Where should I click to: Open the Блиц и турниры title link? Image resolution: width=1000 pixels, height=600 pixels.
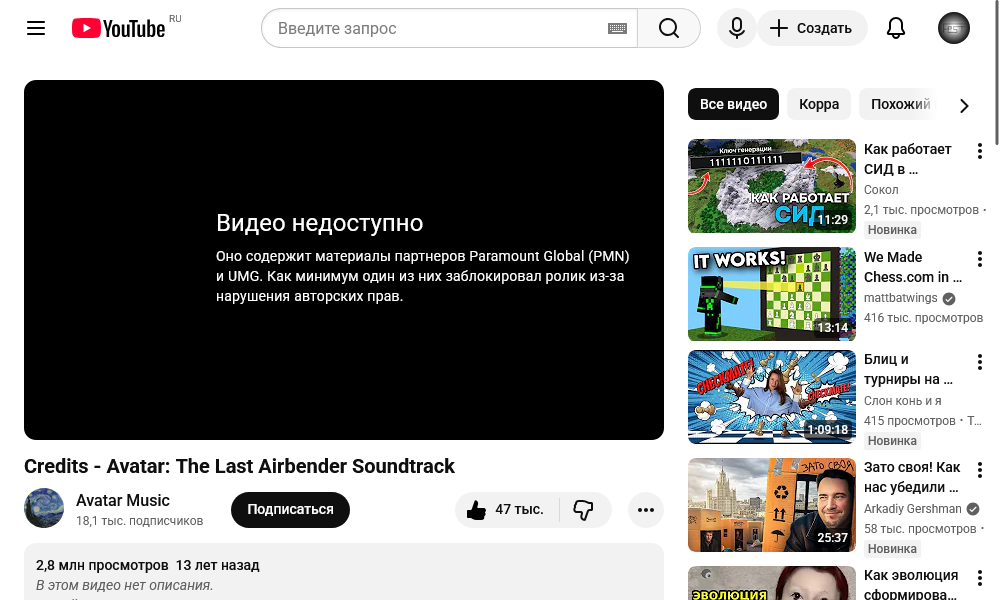pyautogui.click(x=908, y=369)
